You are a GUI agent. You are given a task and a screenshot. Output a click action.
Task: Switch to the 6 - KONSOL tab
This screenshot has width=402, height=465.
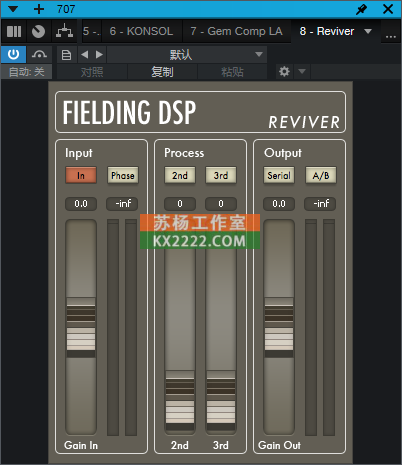[141, 31]
